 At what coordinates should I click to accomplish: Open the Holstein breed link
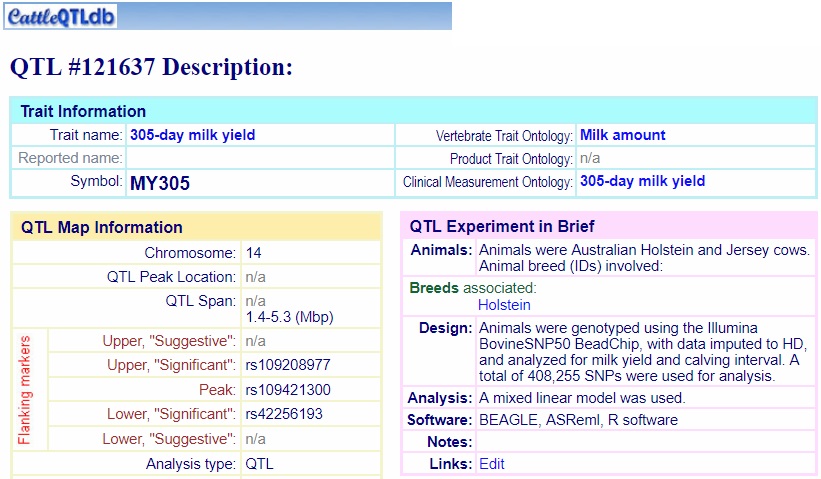[504, 305]
